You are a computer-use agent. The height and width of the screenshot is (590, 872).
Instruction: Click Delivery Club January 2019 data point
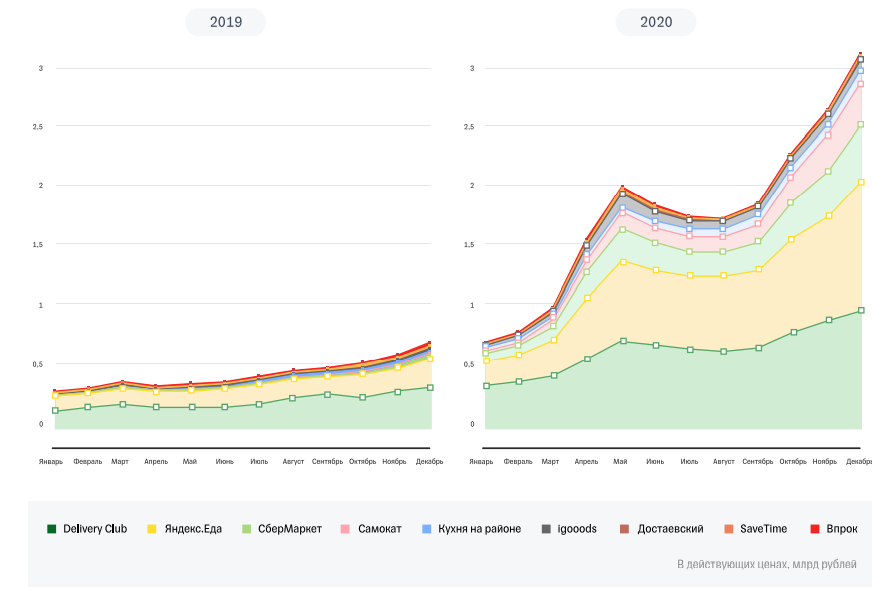point(55,411)
